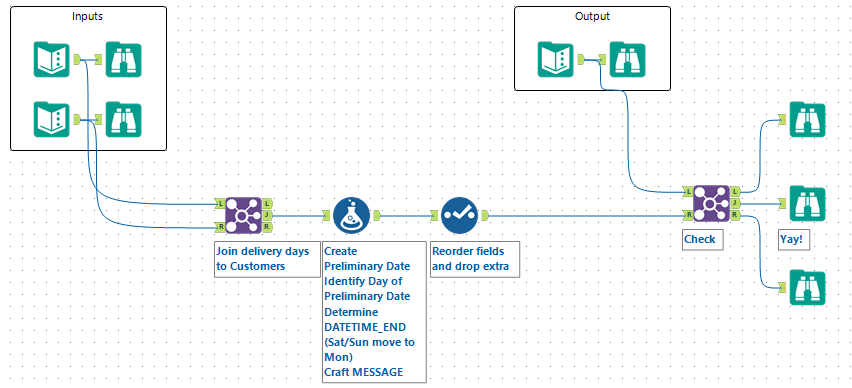This screenshot has width=852, height=388.
Task: Click the 'Join delivery days to Customers' annotation
Action: [x=267, y=259]
